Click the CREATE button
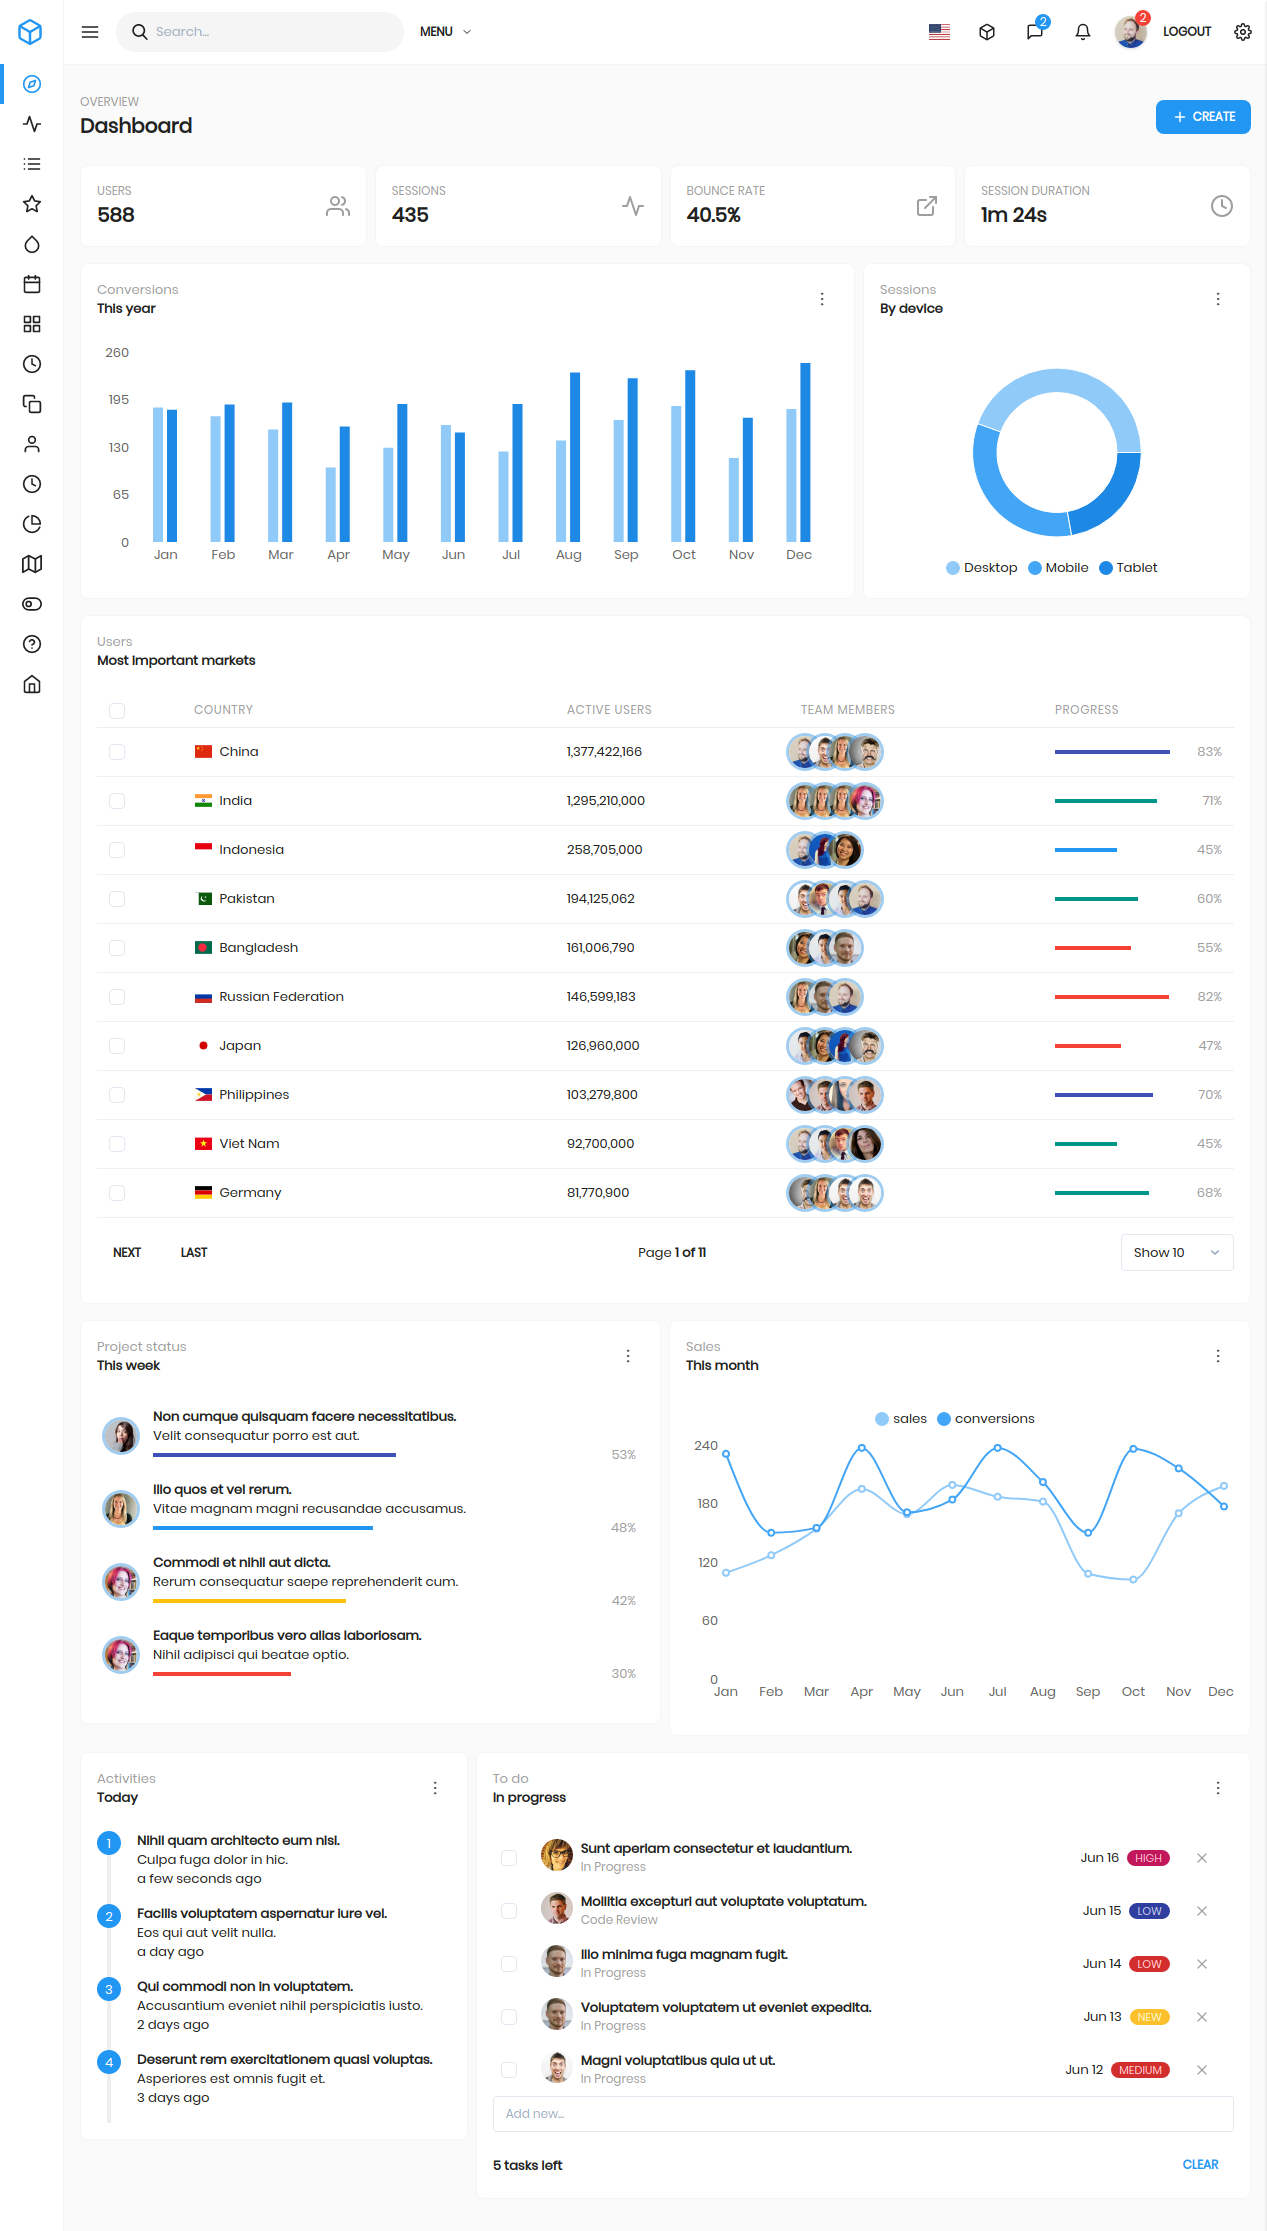 1203,117
